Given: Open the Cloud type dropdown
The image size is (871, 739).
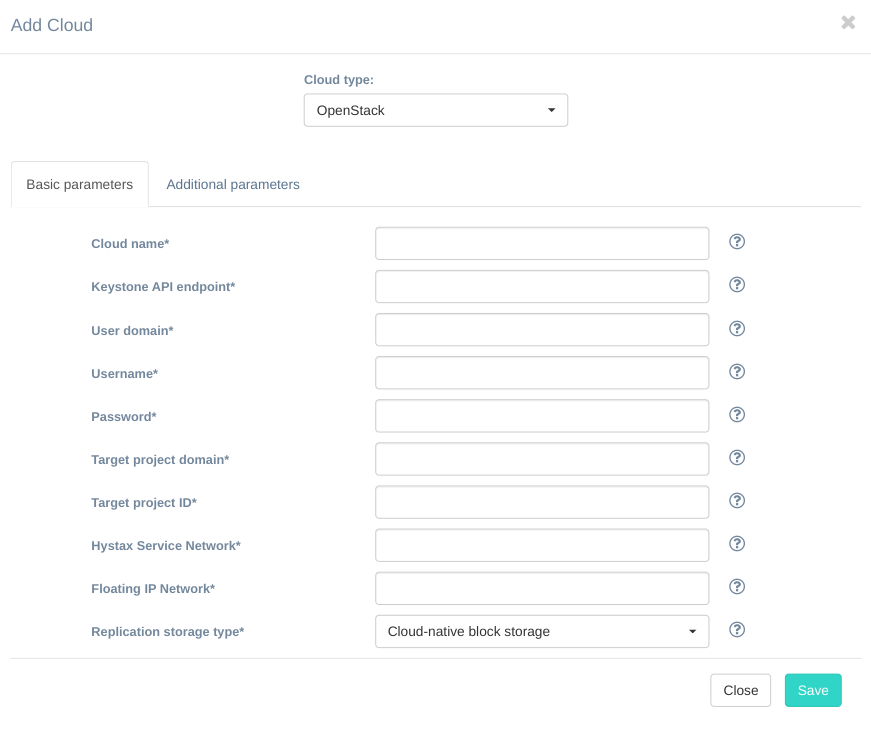Looking at the screenshot, I should tap(435, 110).
